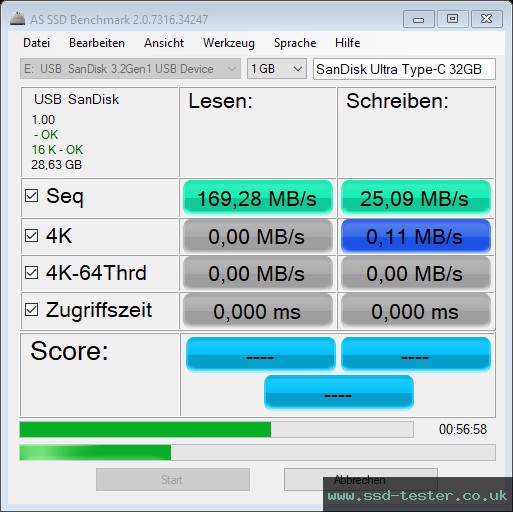Open the Bearbeiten menu
The image size is (513, 512).
click(97, 43)
